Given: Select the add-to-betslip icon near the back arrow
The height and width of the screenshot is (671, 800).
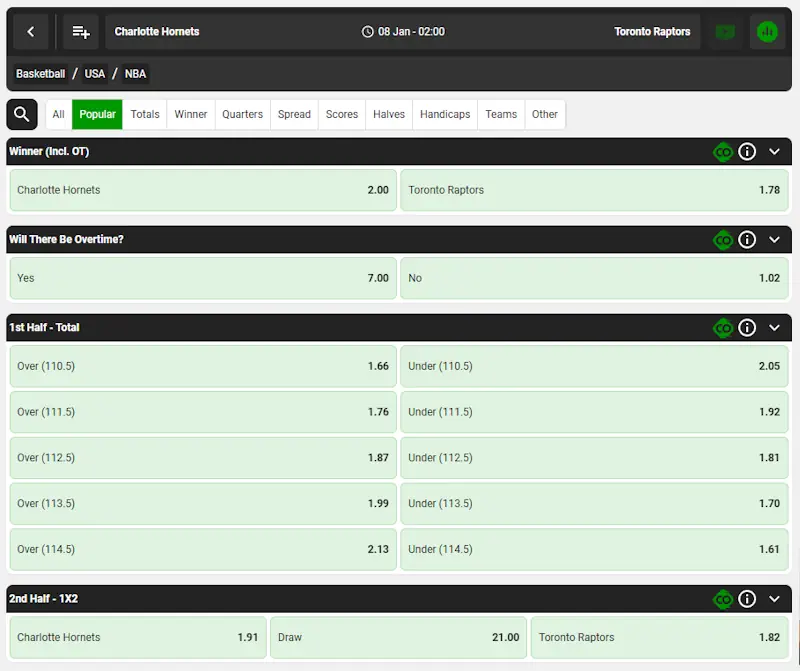Looking at the screenshot, I should coord(80,31).
